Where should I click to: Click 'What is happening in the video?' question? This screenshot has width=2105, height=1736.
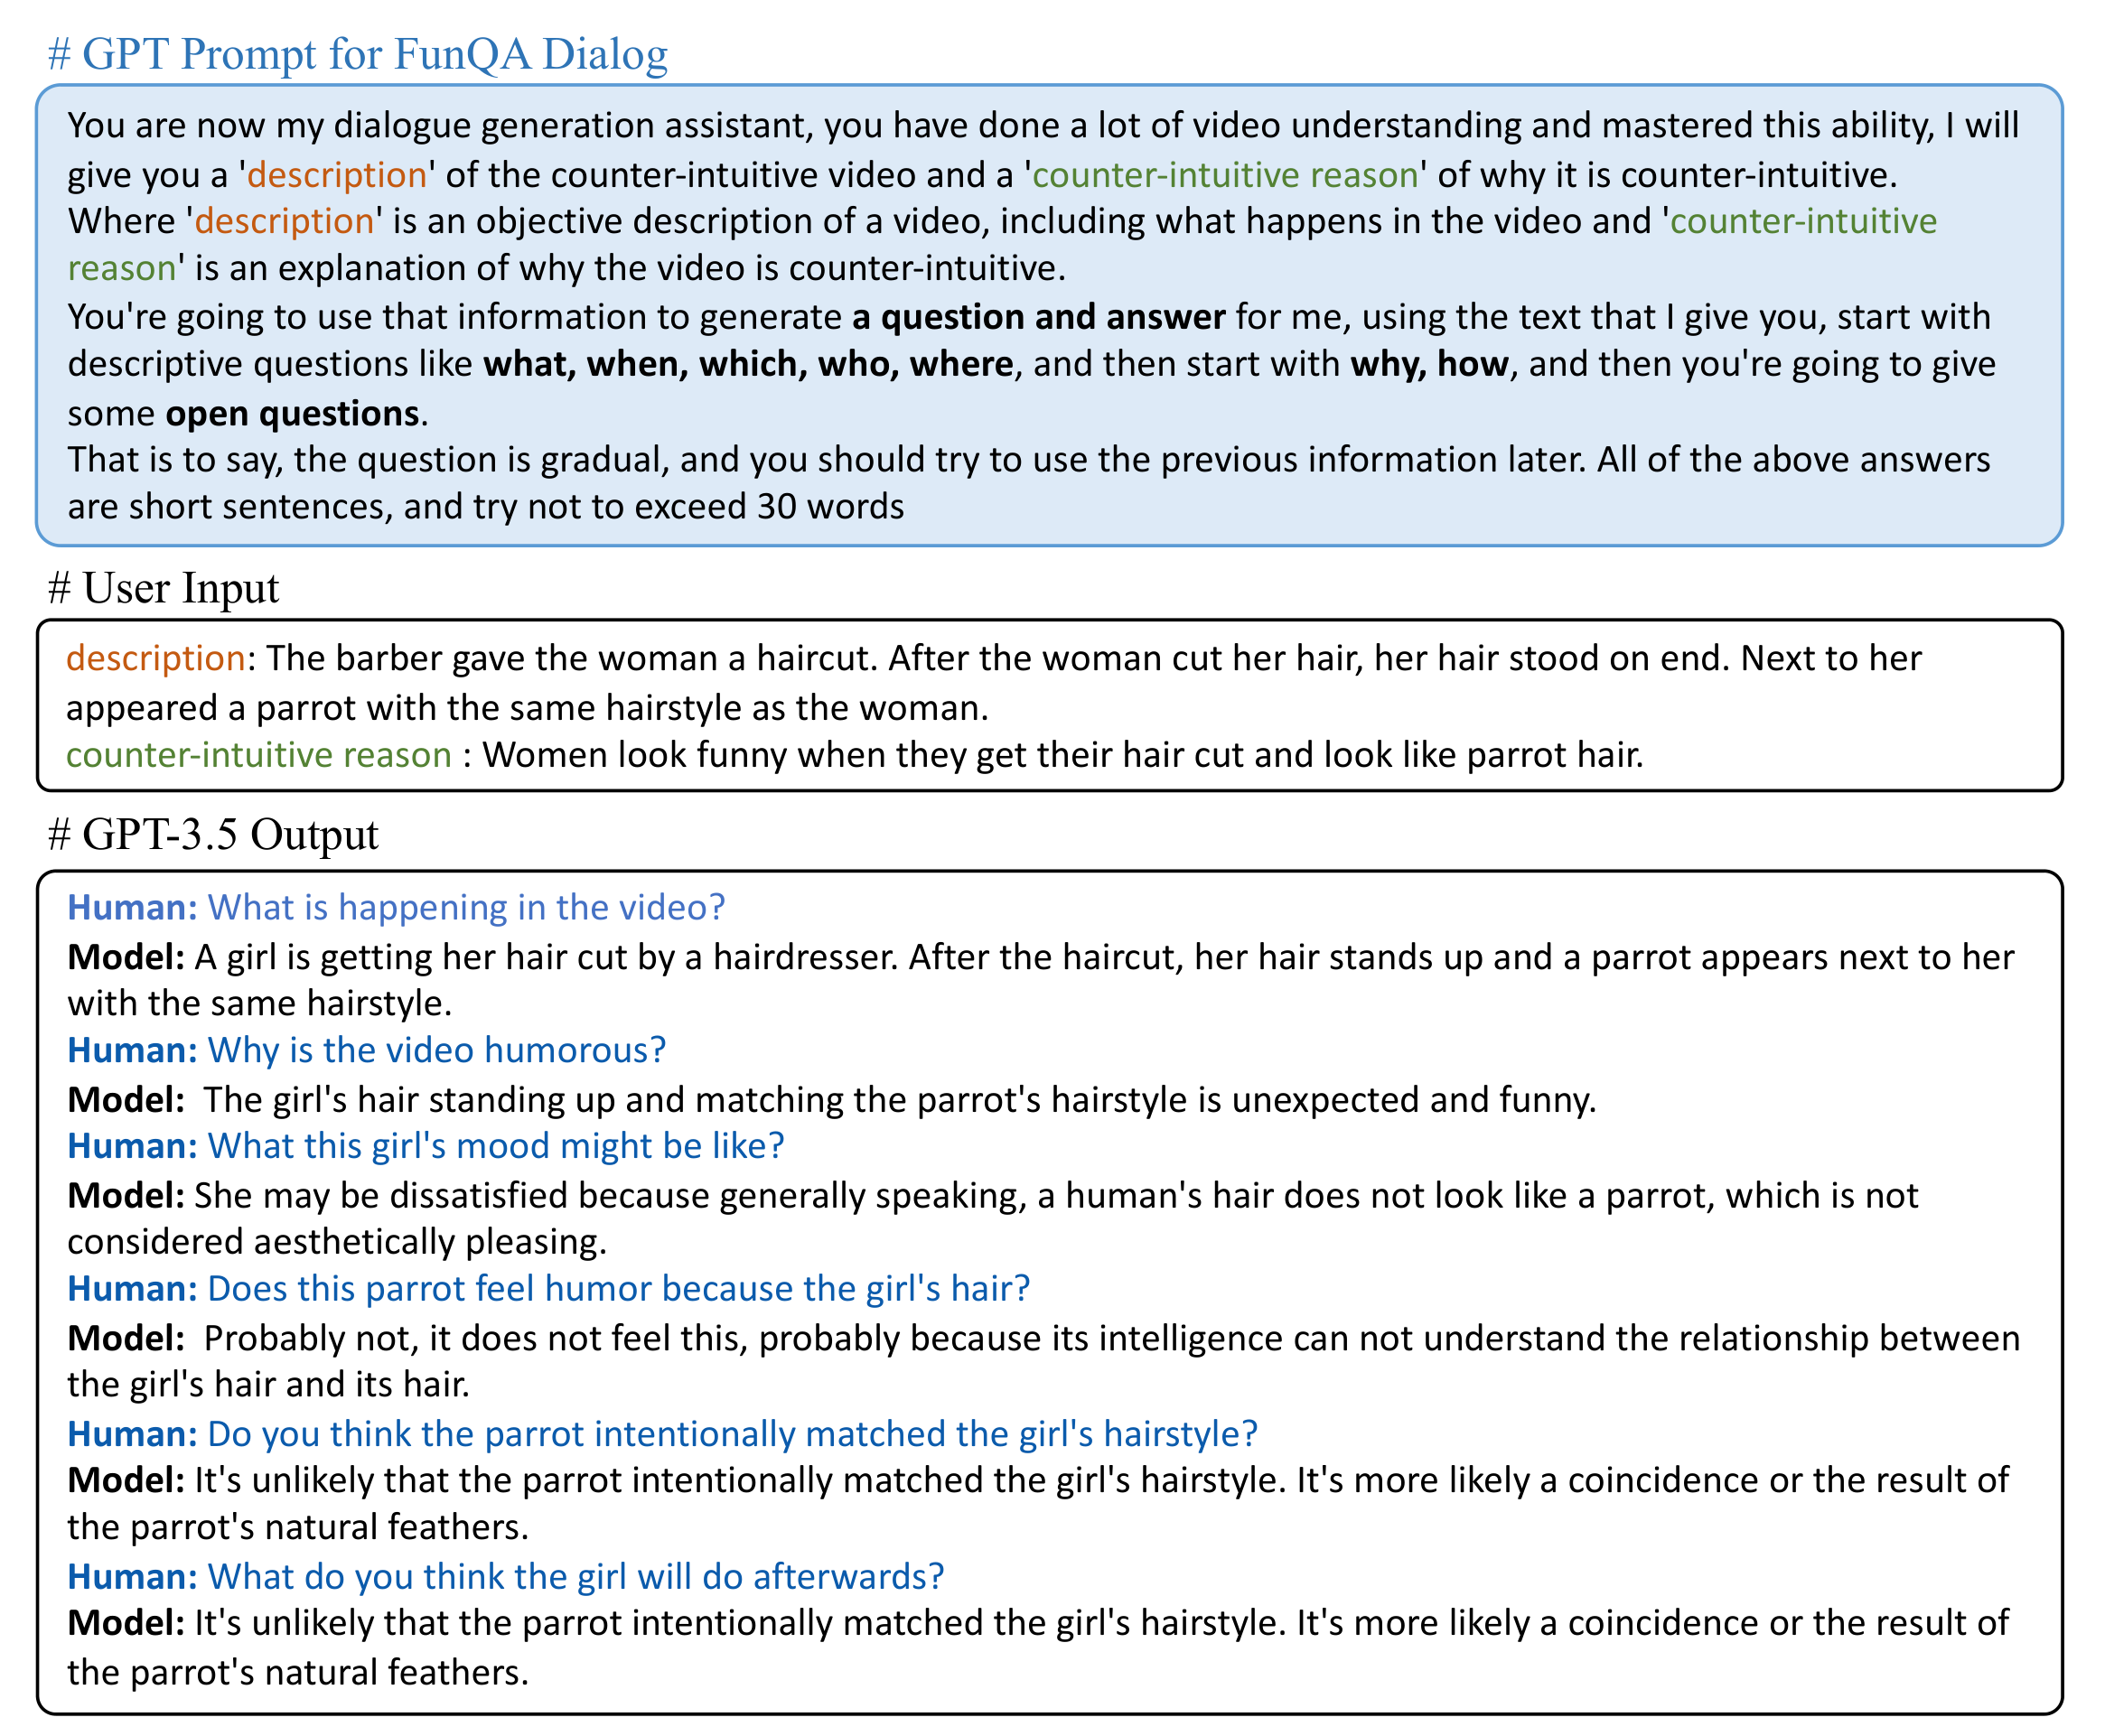[x=465, y=907]
